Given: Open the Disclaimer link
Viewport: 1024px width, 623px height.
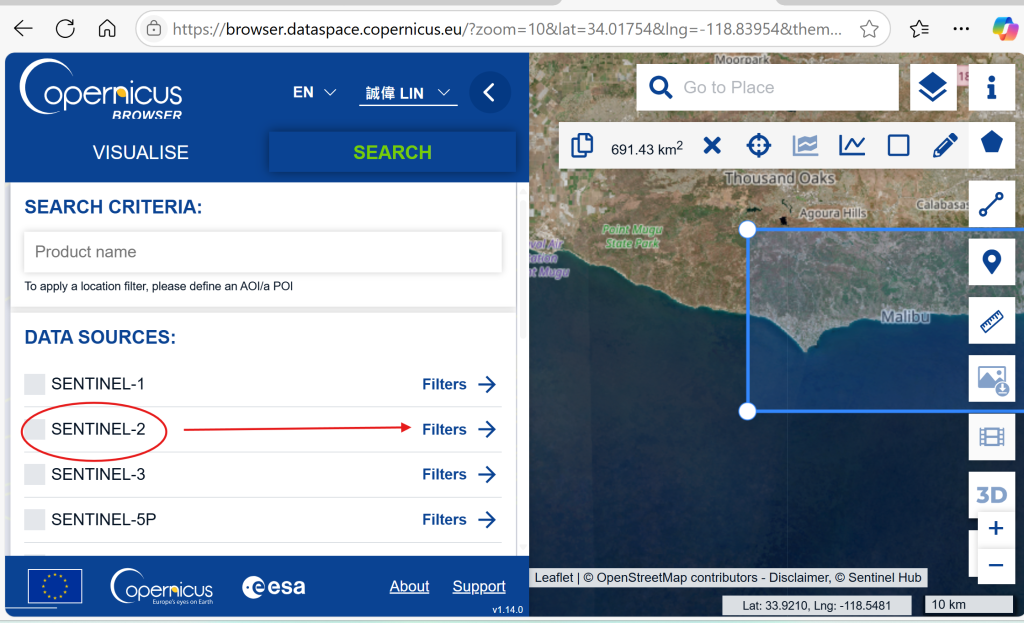Looking at the screenshot, I should (x=798, y=577).
